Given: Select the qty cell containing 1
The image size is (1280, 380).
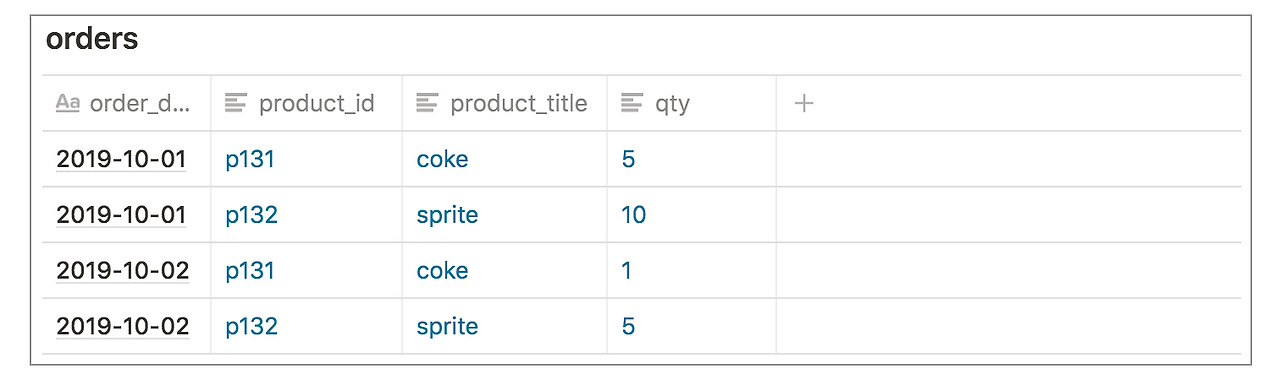Looking at the screenshot, I should (x=691, y=271).
